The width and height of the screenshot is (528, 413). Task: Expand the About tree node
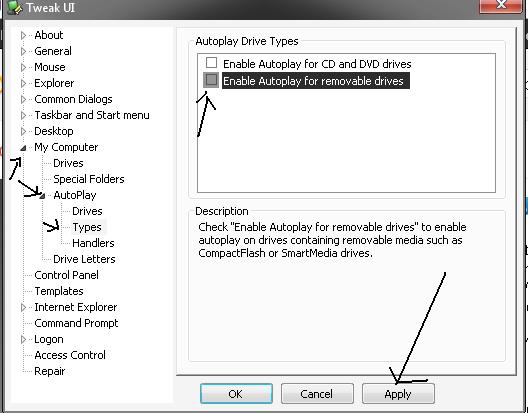coord(23,35)
